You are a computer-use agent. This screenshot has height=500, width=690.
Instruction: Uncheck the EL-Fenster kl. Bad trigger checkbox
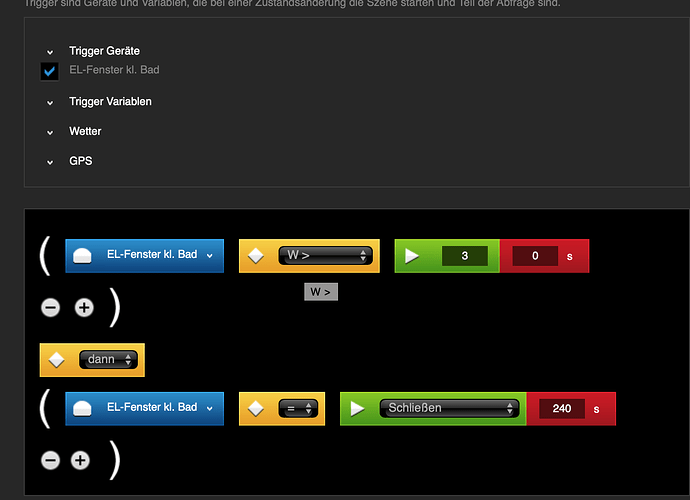pyautogui.click(x=49, y=71)
